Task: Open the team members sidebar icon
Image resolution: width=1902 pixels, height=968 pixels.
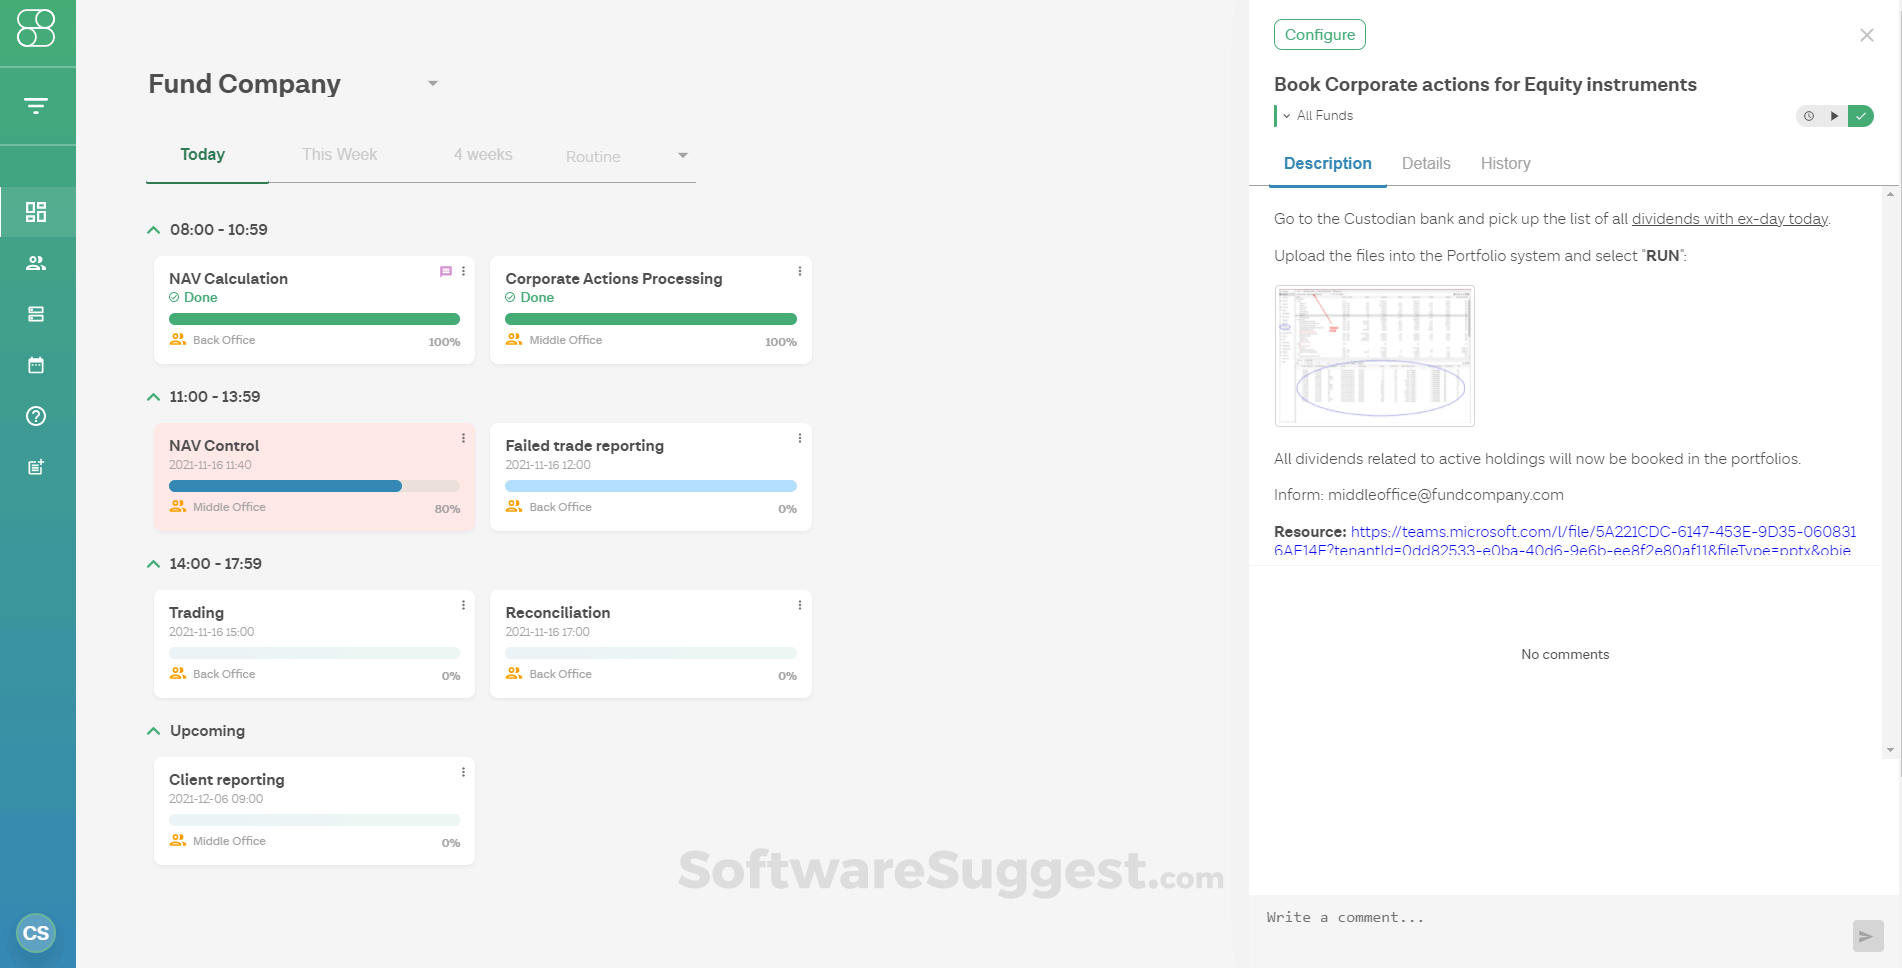Action: 36,263
